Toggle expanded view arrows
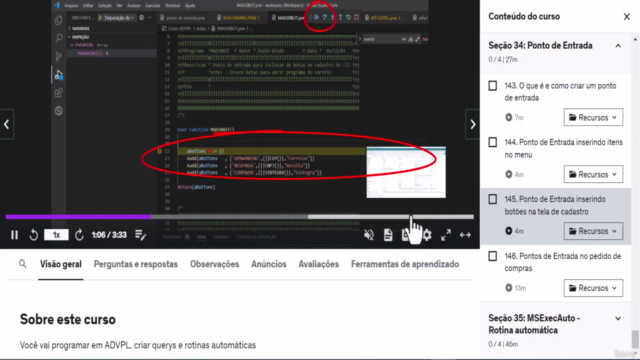Image resolution: width=640 pixels, height=360 pixels. click(465, 235)
